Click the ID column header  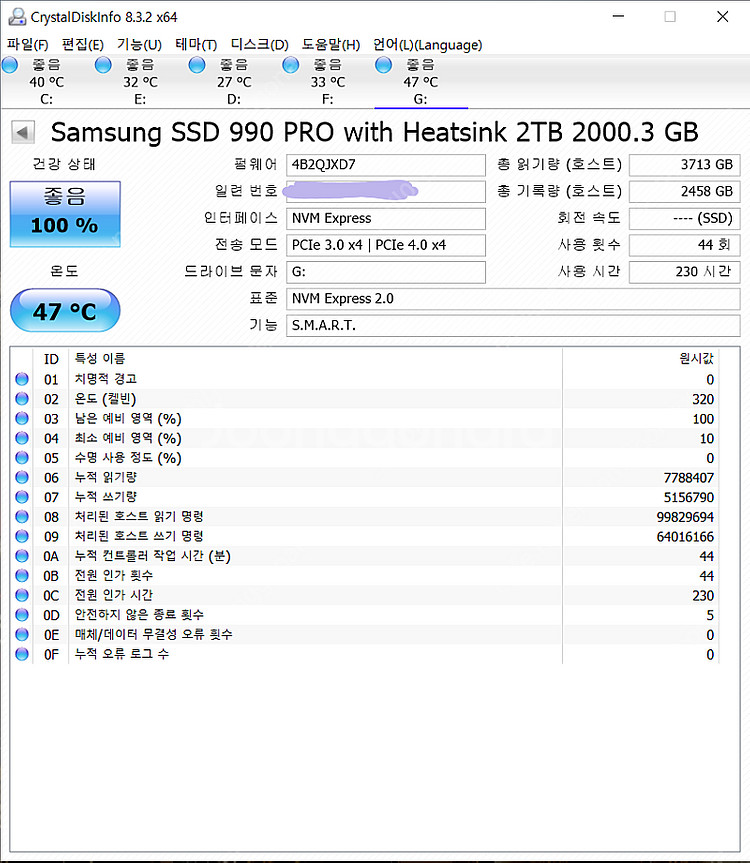51,359
